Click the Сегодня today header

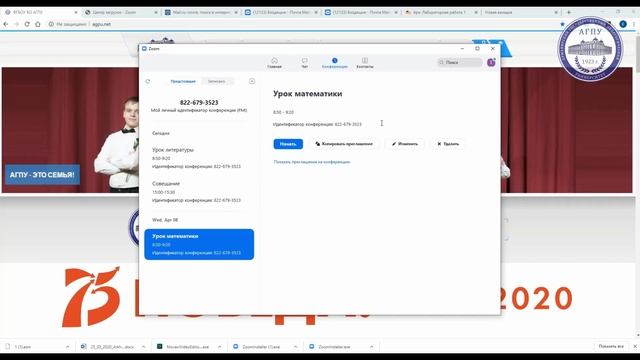(161, 133)
